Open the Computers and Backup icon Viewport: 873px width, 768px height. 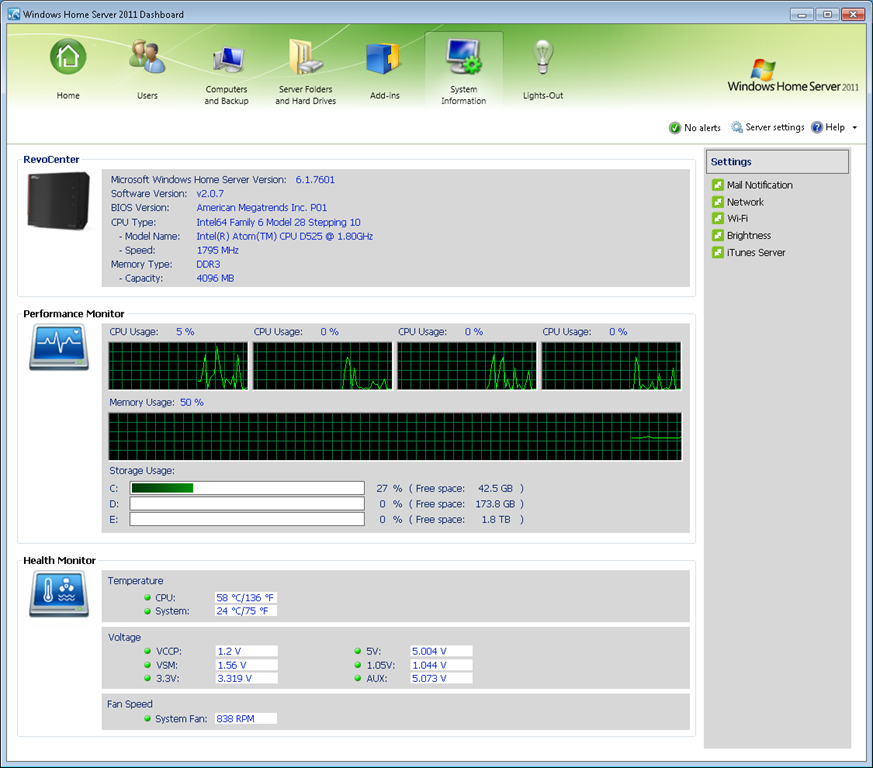[228, 58]
